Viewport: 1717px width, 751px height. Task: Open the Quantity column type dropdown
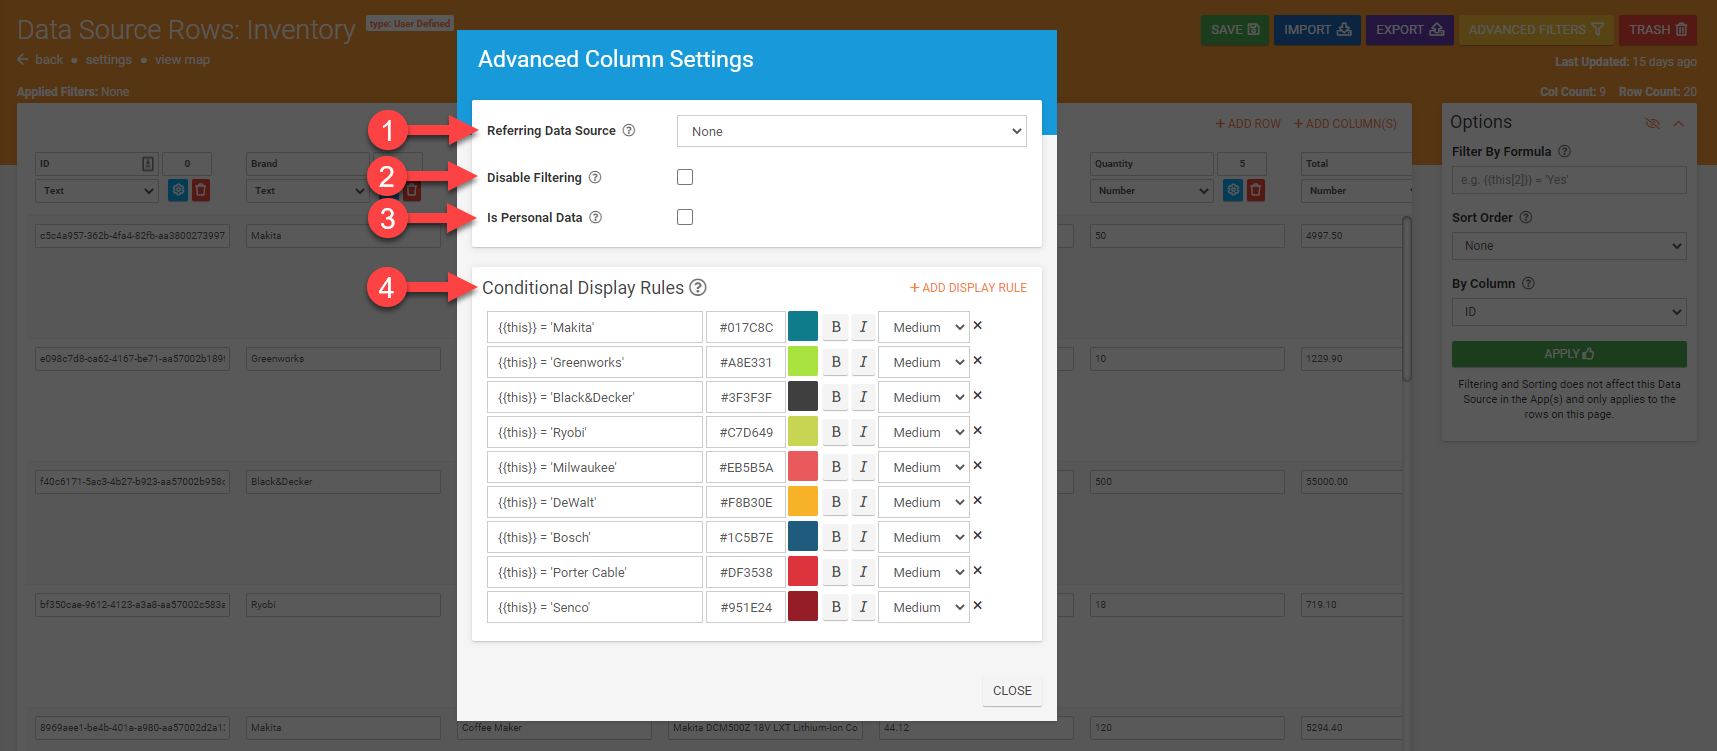tap(1152, 190)
